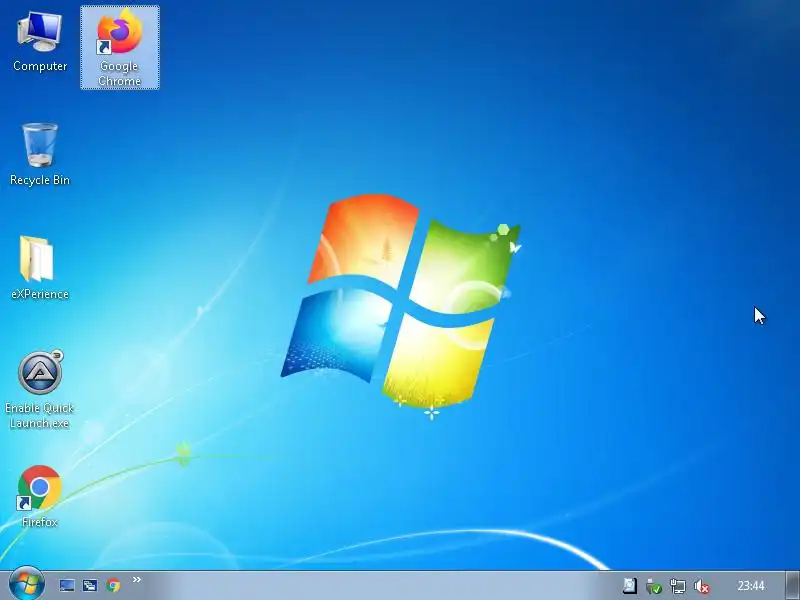The width and height of the screenshot is (800, 600).
Task: Open the Start menu orb
Action: click(x=27, y=584)
